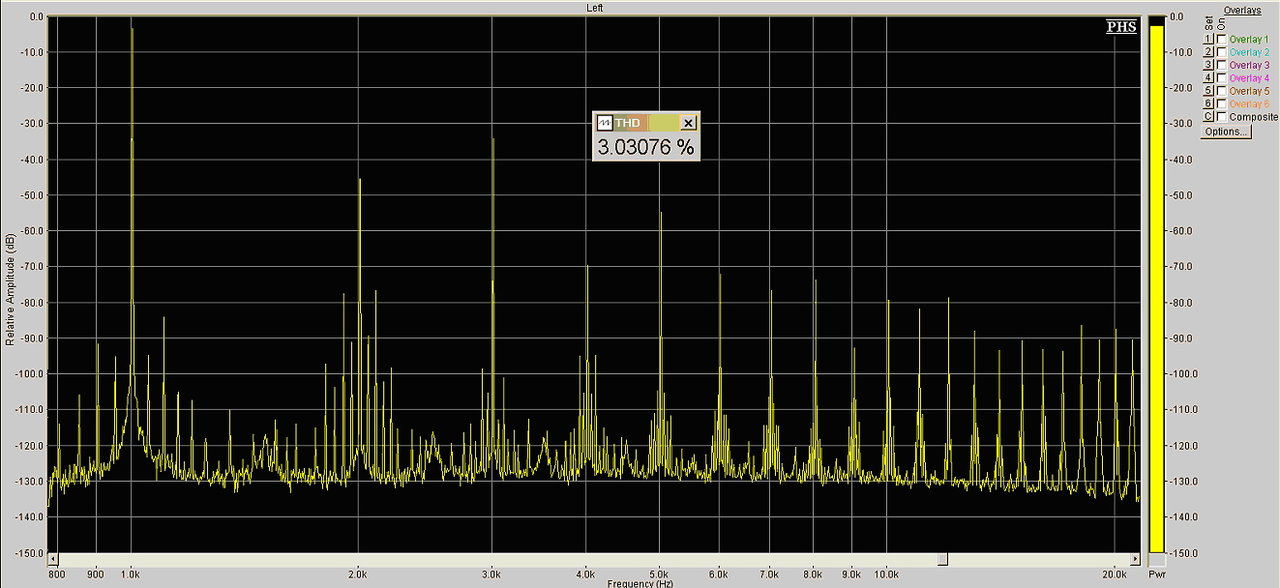Click the Set button for Overlay 1
The image size is (1280, 588).
(x=1208, y=39)
